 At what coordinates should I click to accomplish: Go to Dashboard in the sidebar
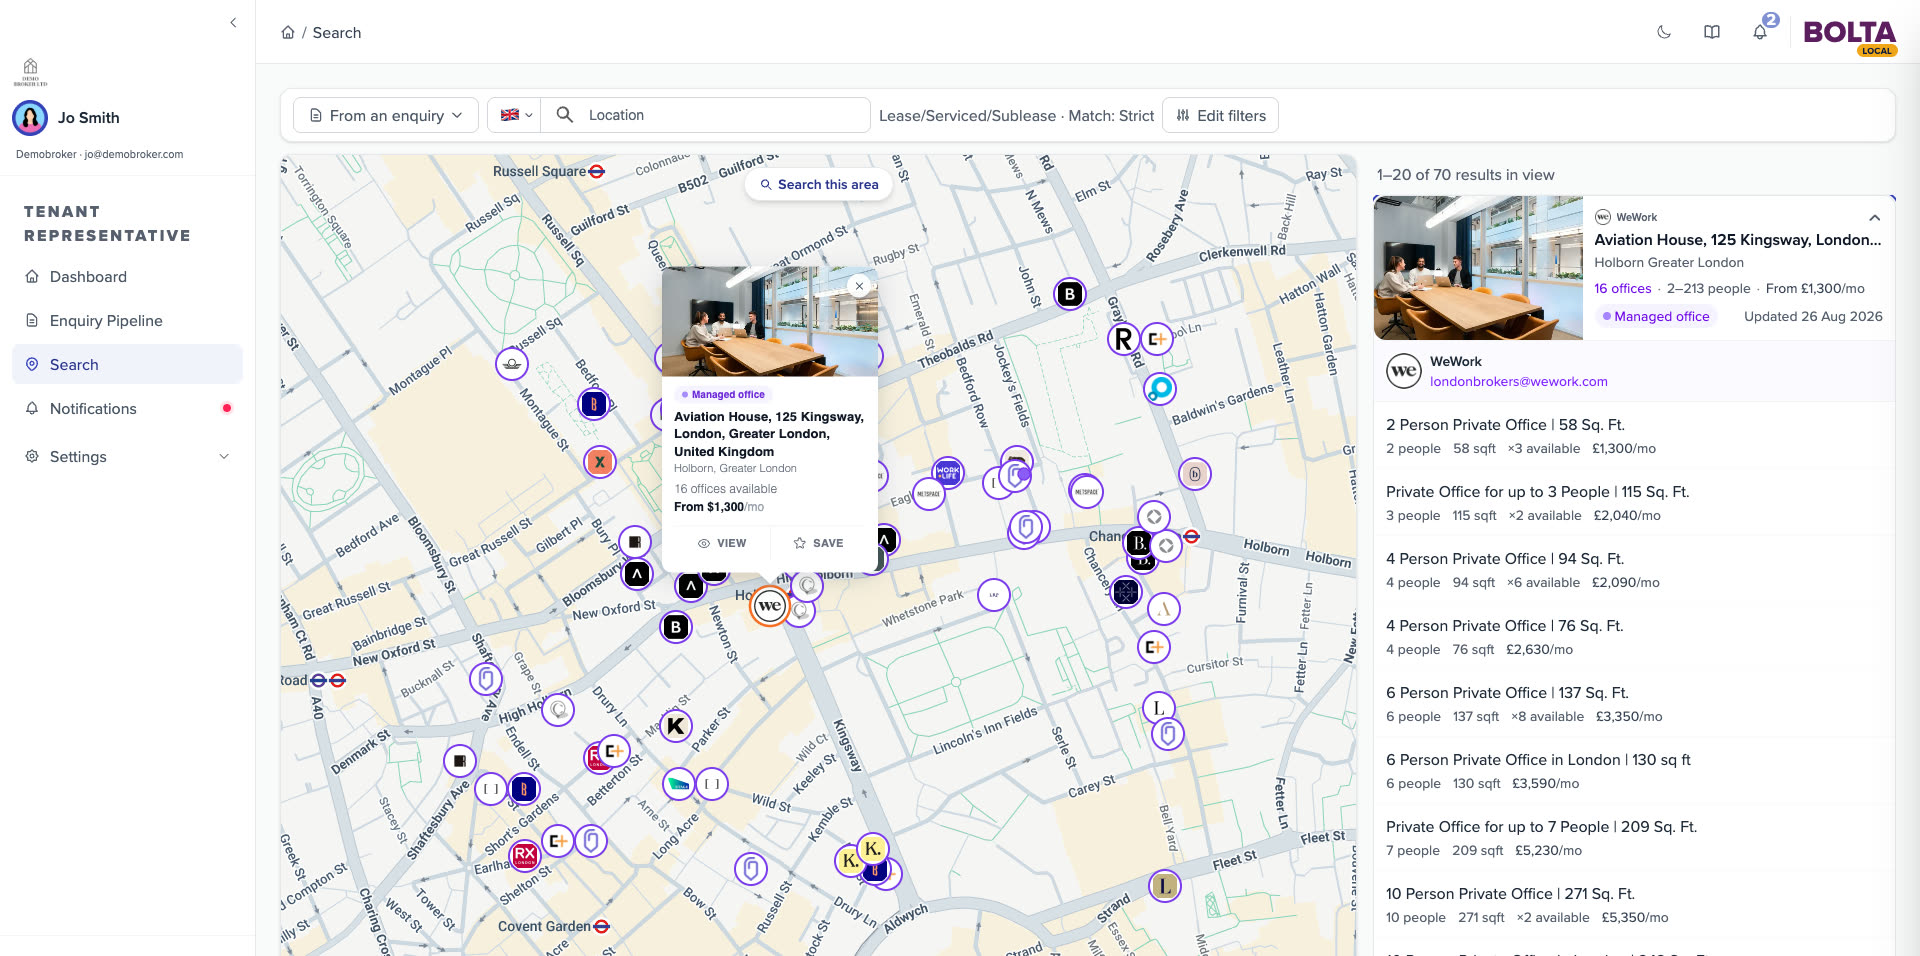tap(127, 277)
